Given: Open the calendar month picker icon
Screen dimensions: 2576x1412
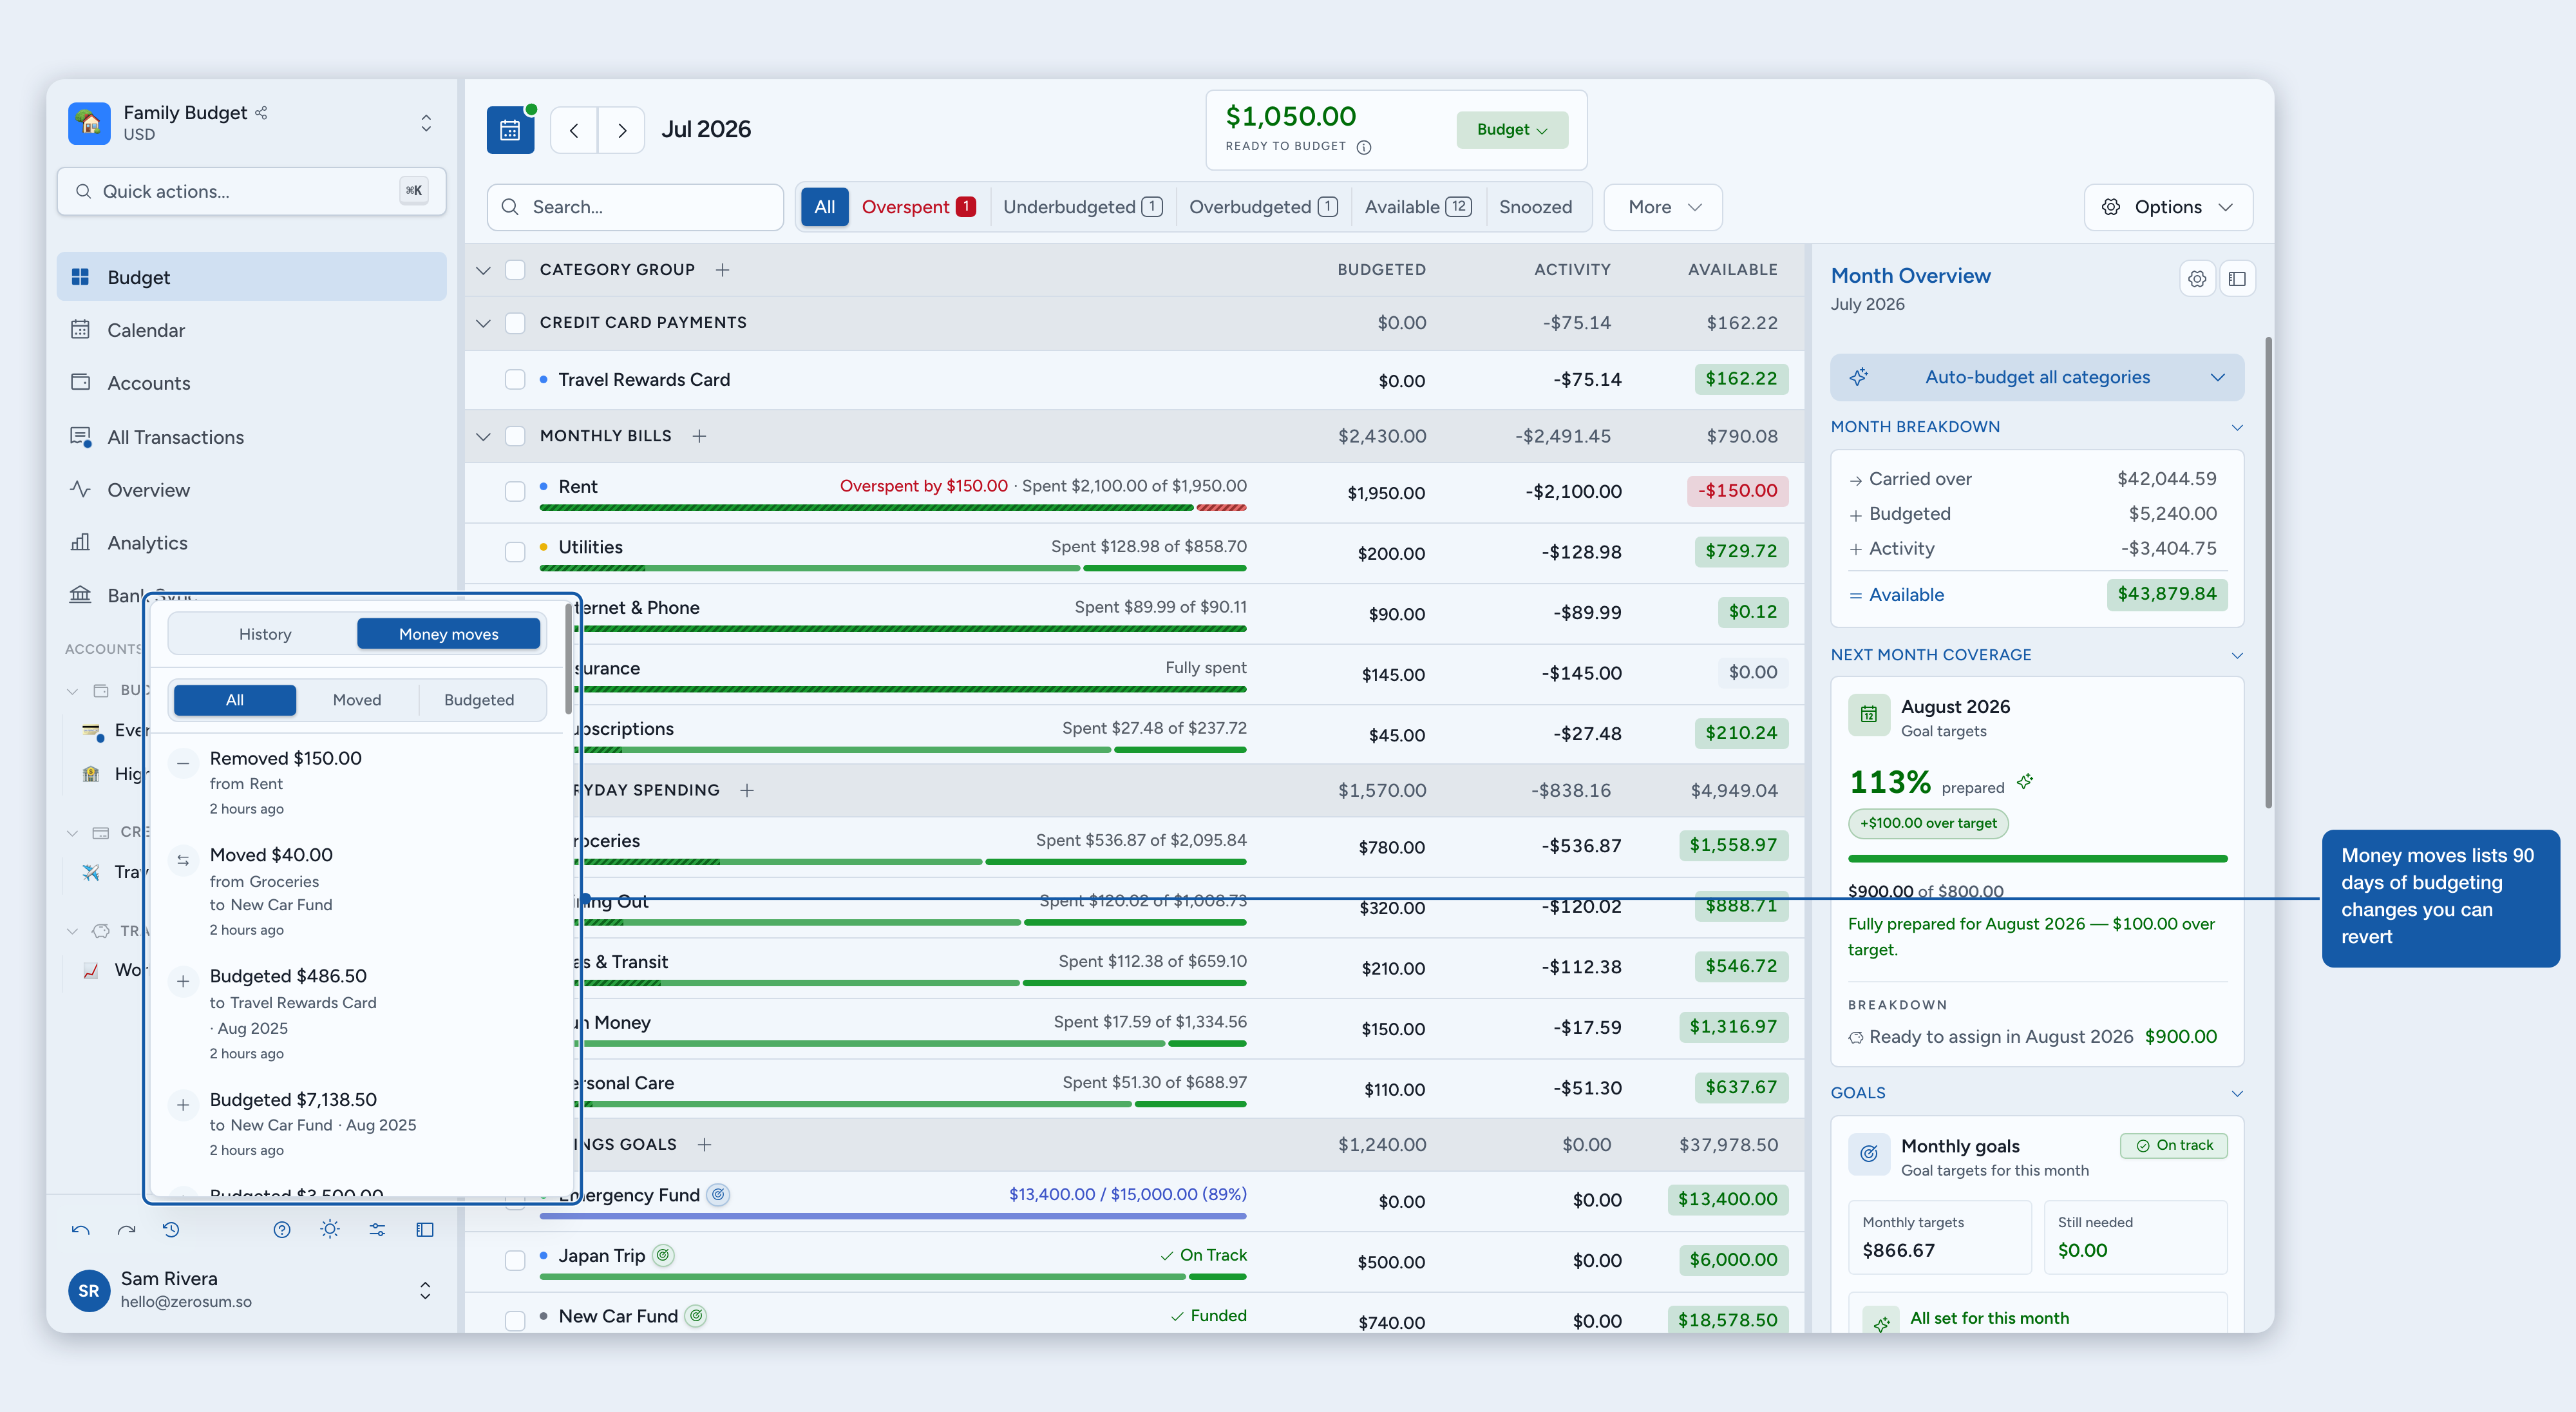Looking at the screenshot, I should tap(510, 130).
